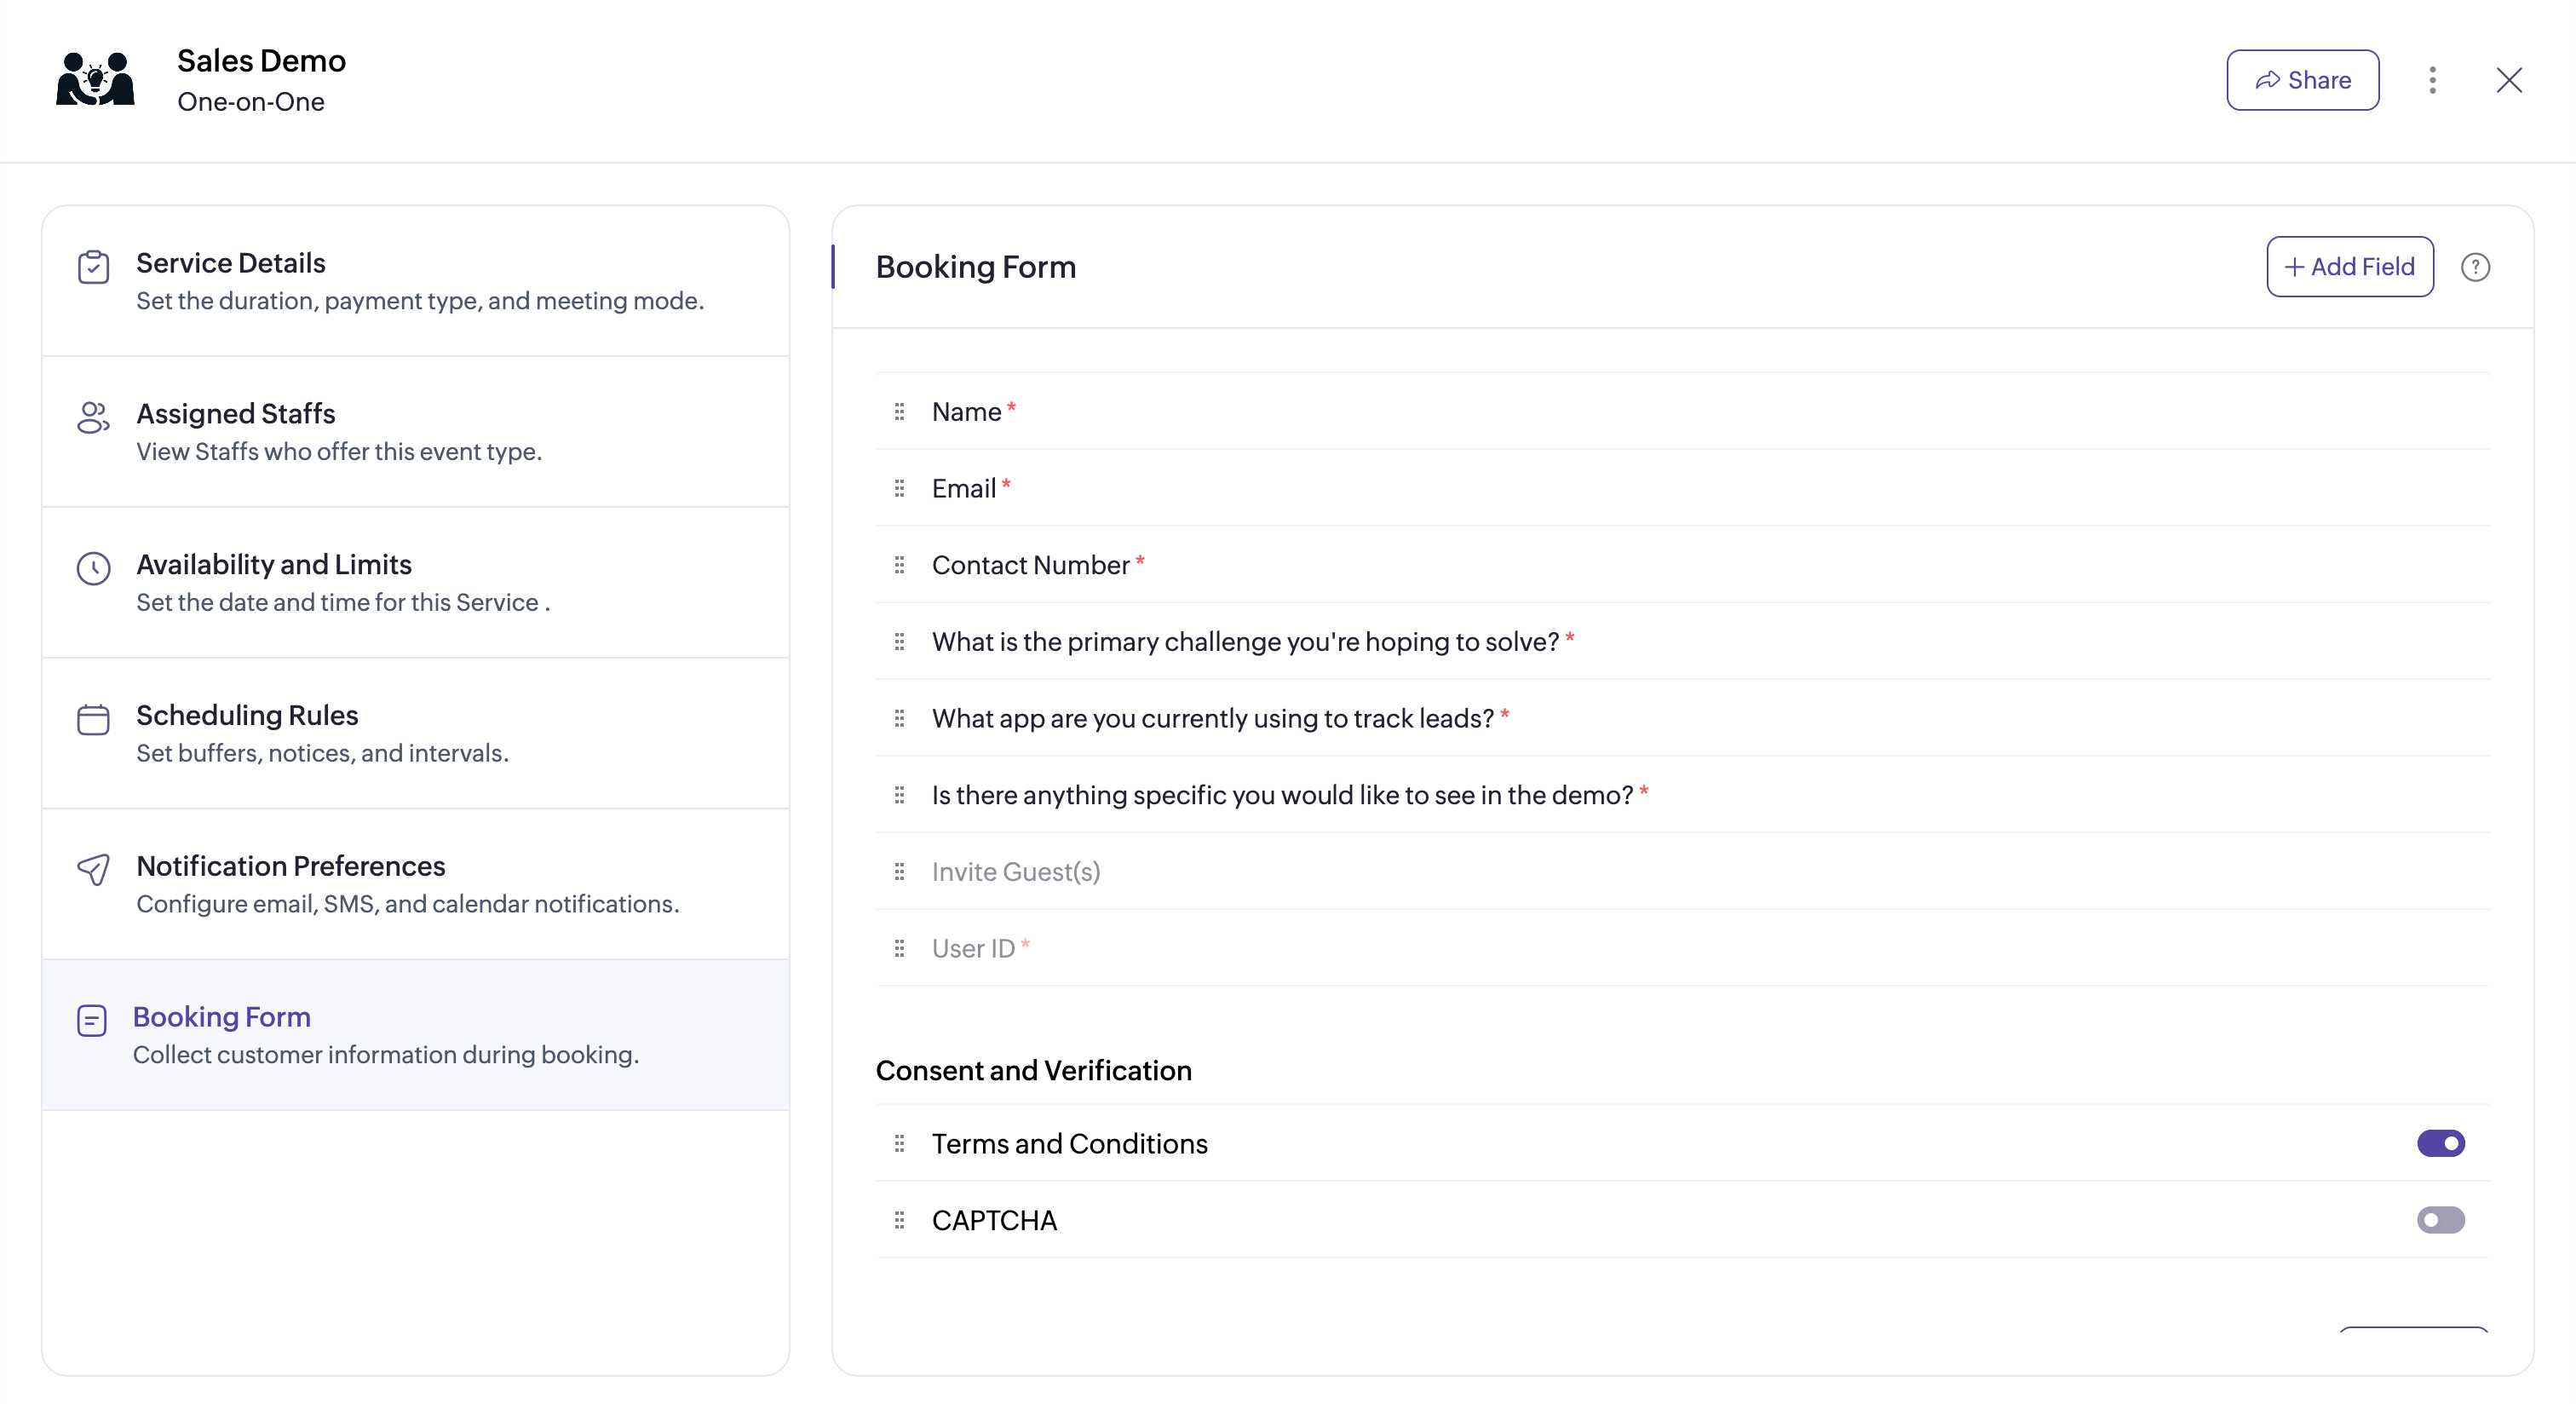Open the Booking Form section tab
The image size is (2576, 1404).
222,1017
